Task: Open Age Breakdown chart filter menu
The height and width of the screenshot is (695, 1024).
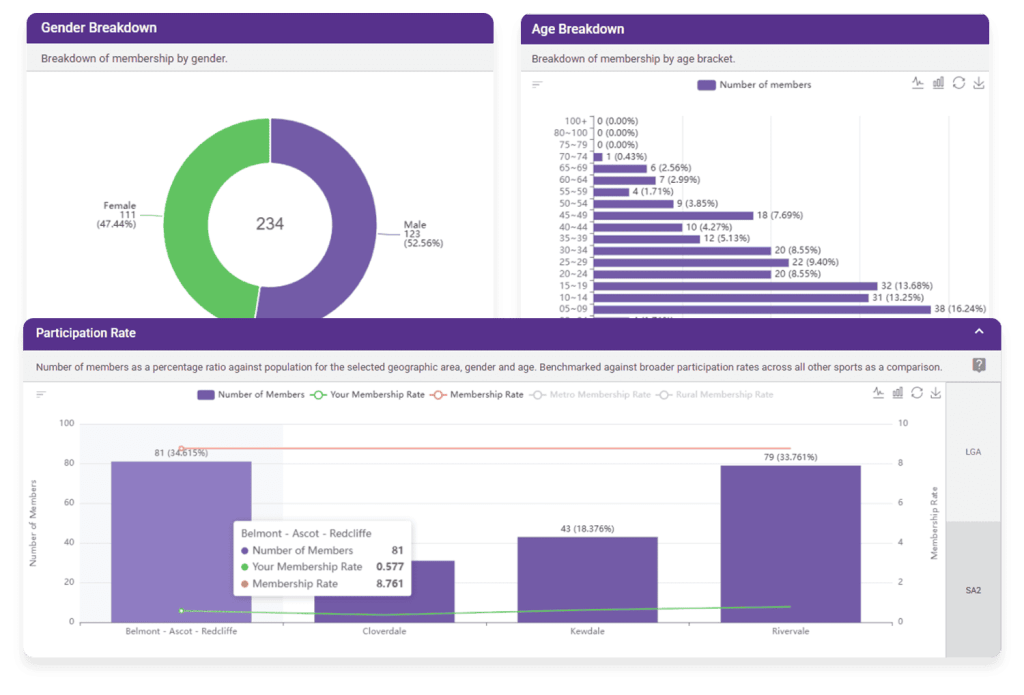Action: click(x=537, y=85)
